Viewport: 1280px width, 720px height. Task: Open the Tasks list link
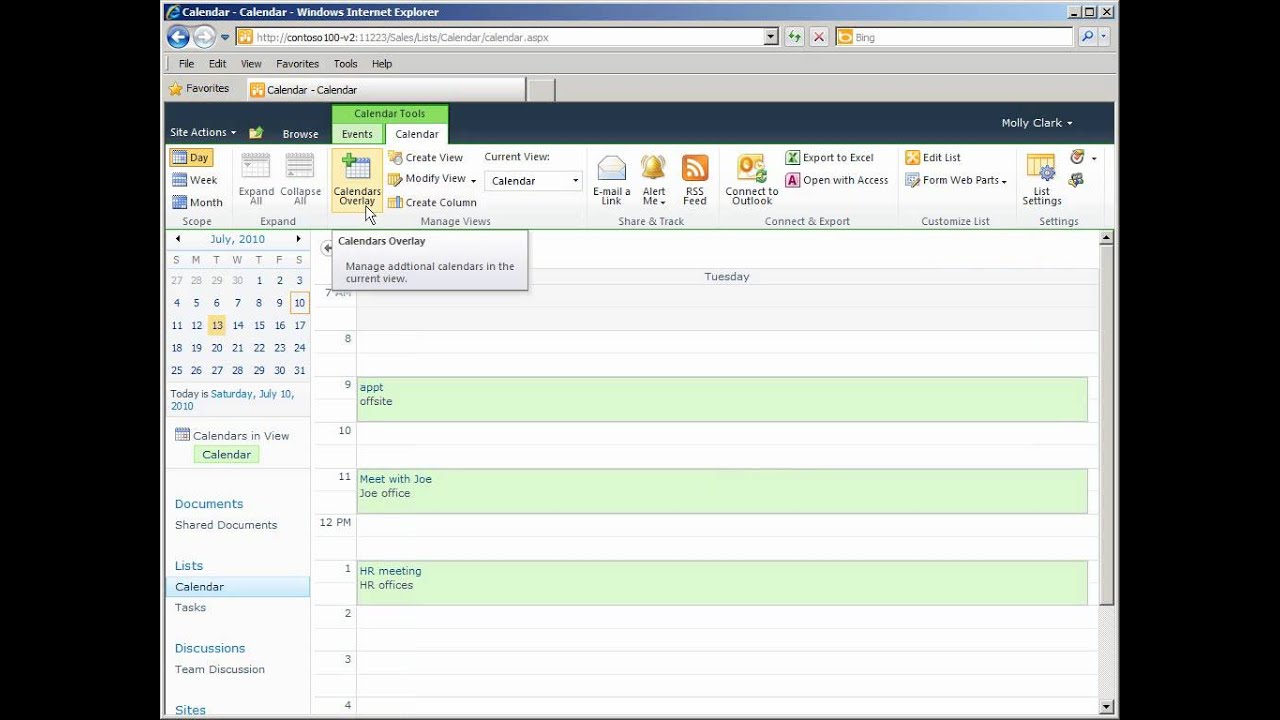(x=190, y=608)
